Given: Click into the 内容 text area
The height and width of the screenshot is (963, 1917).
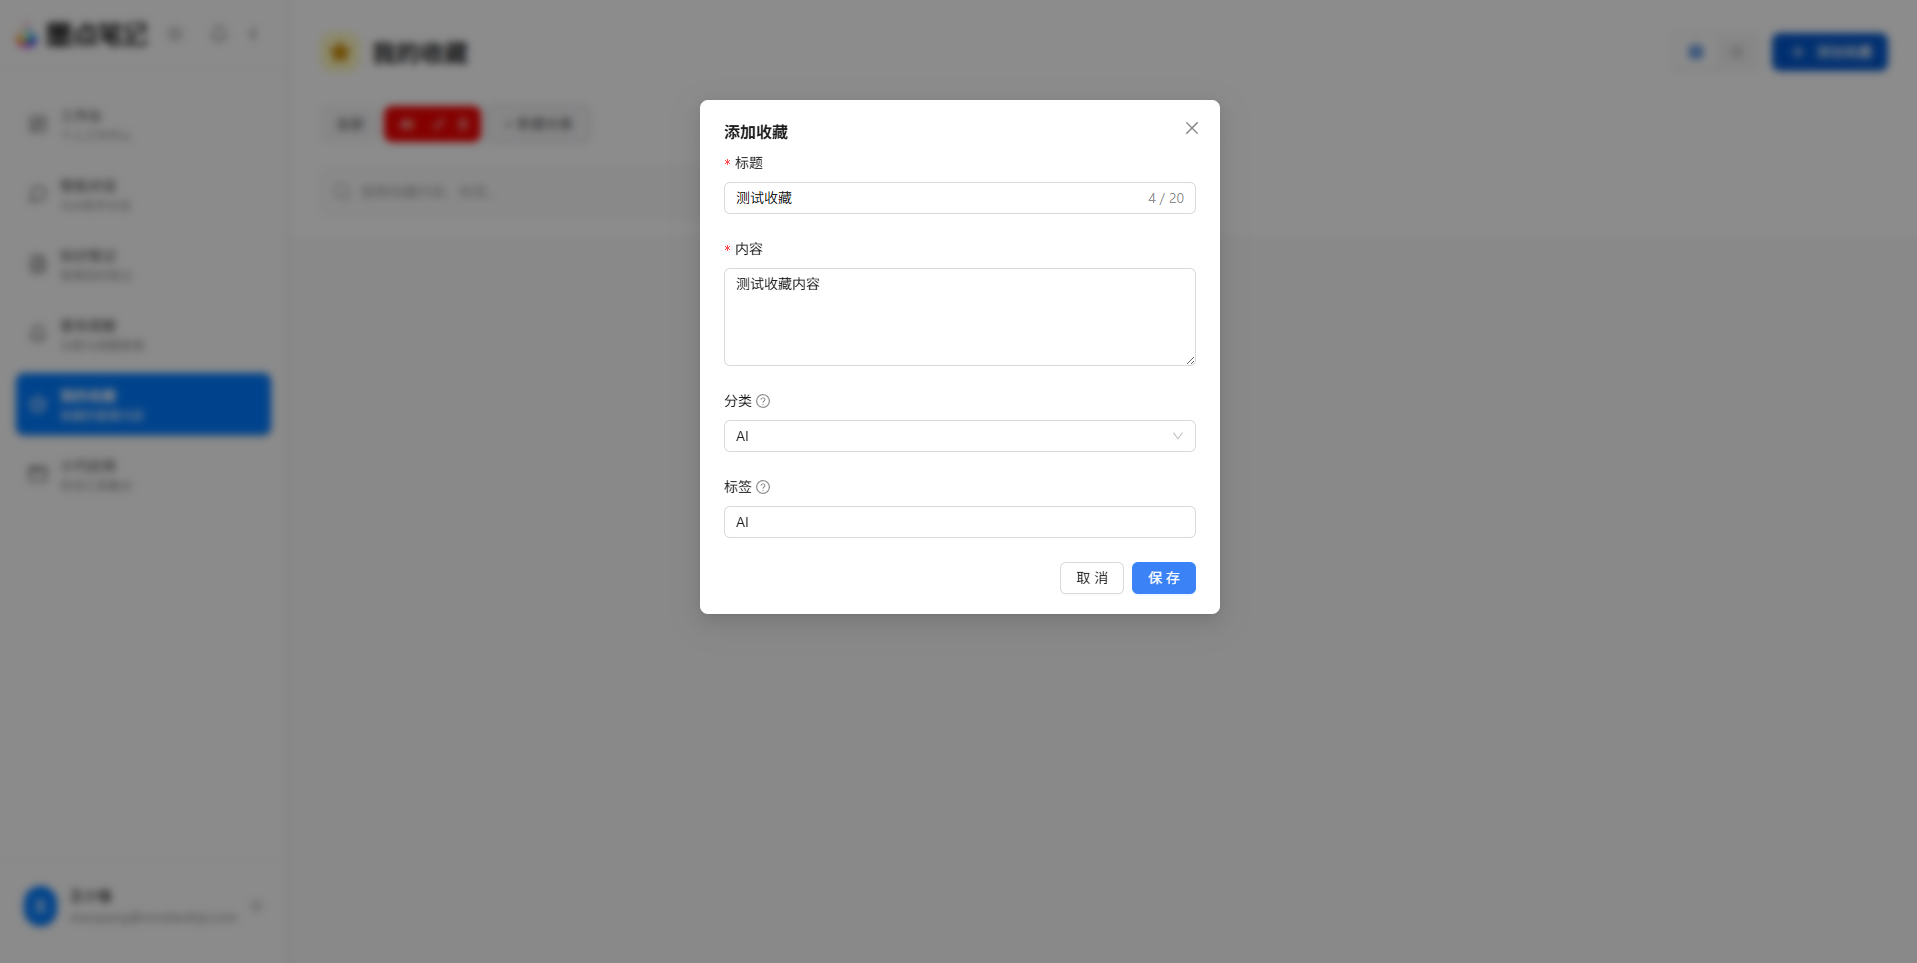Looking at the screenshot, I should tap(959, 317).
